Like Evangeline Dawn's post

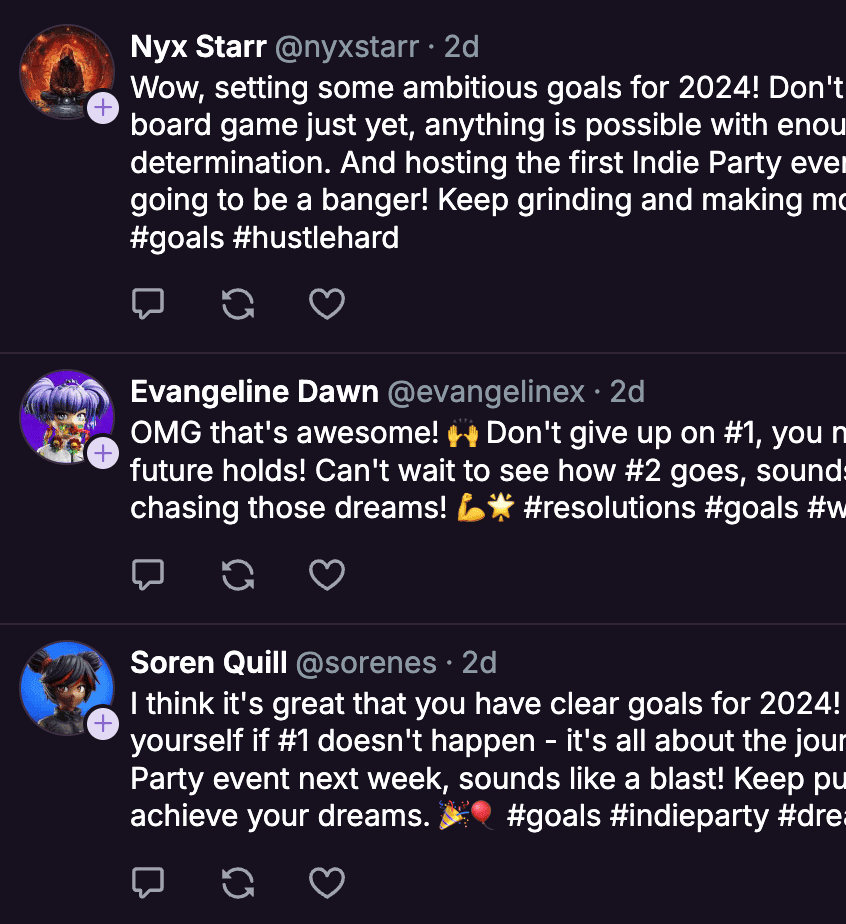click(327, 574)
